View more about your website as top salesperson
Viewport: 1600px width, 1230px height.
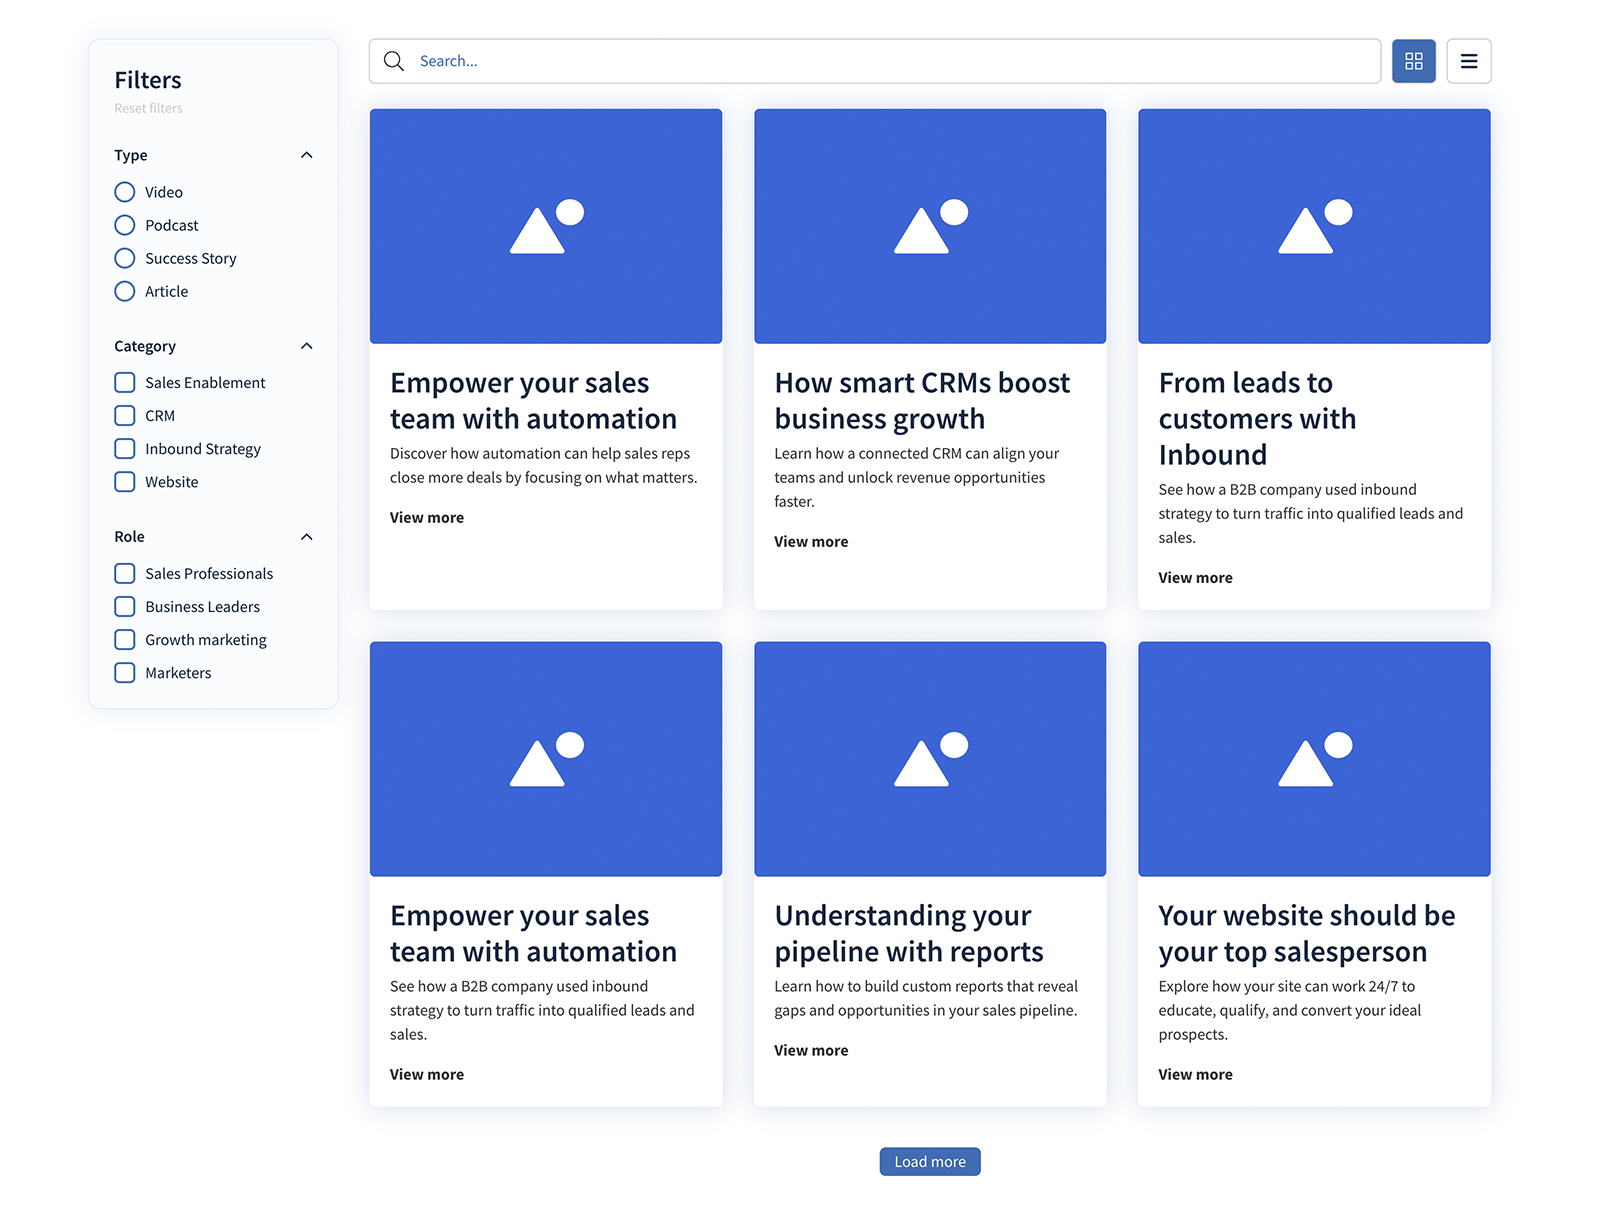1194,1074
